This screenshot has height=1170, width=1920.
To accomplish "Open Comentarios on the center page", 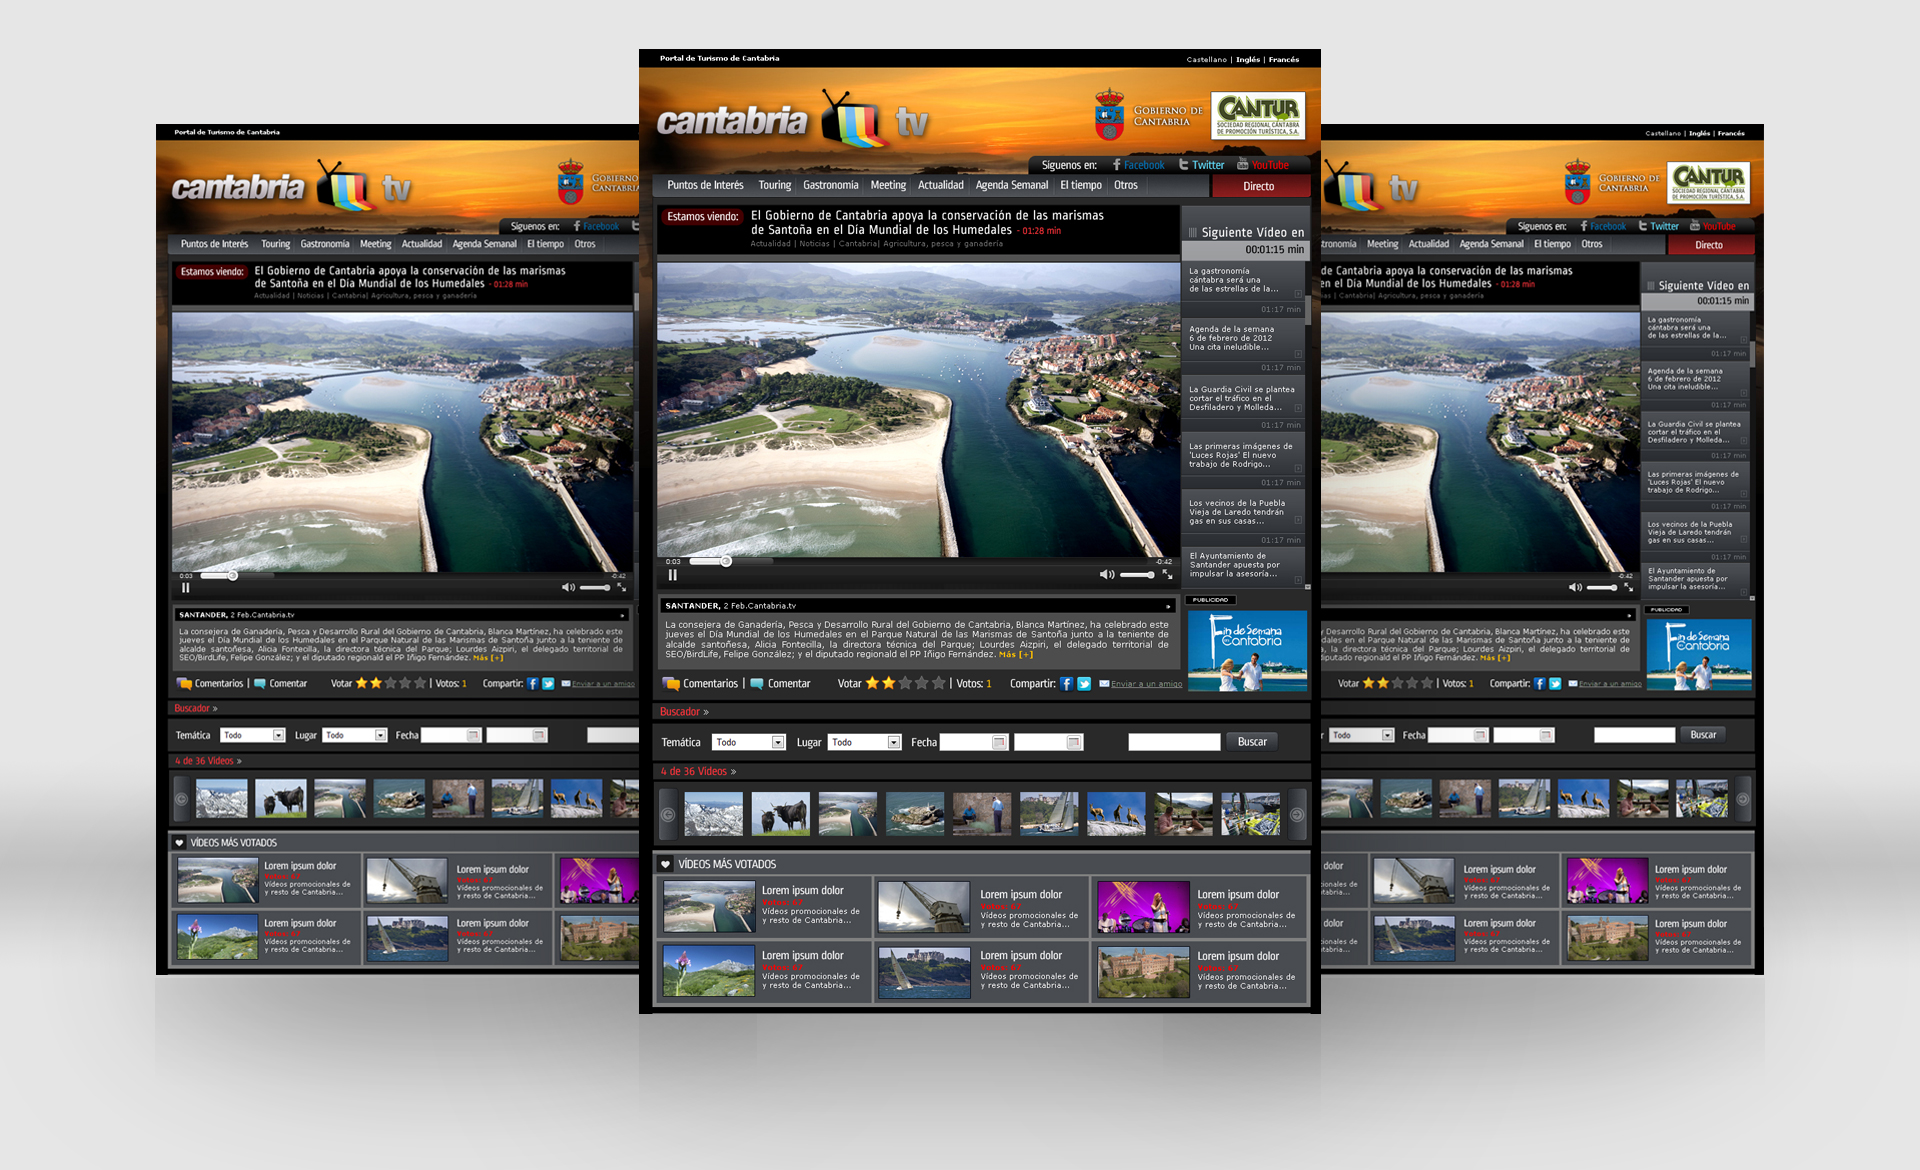I will 700,684.
